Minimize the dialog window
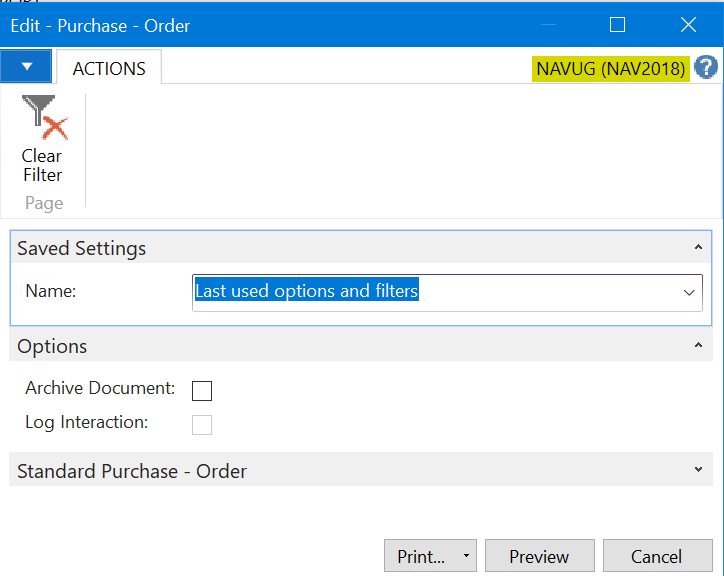 tap(547, 25)
